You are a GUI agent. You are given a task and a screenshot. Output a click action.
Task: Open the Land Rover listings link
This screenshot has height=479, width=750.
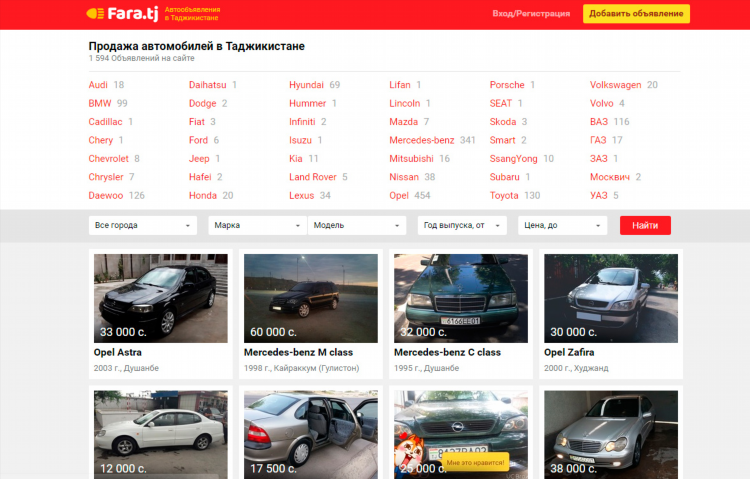[313, 177]
